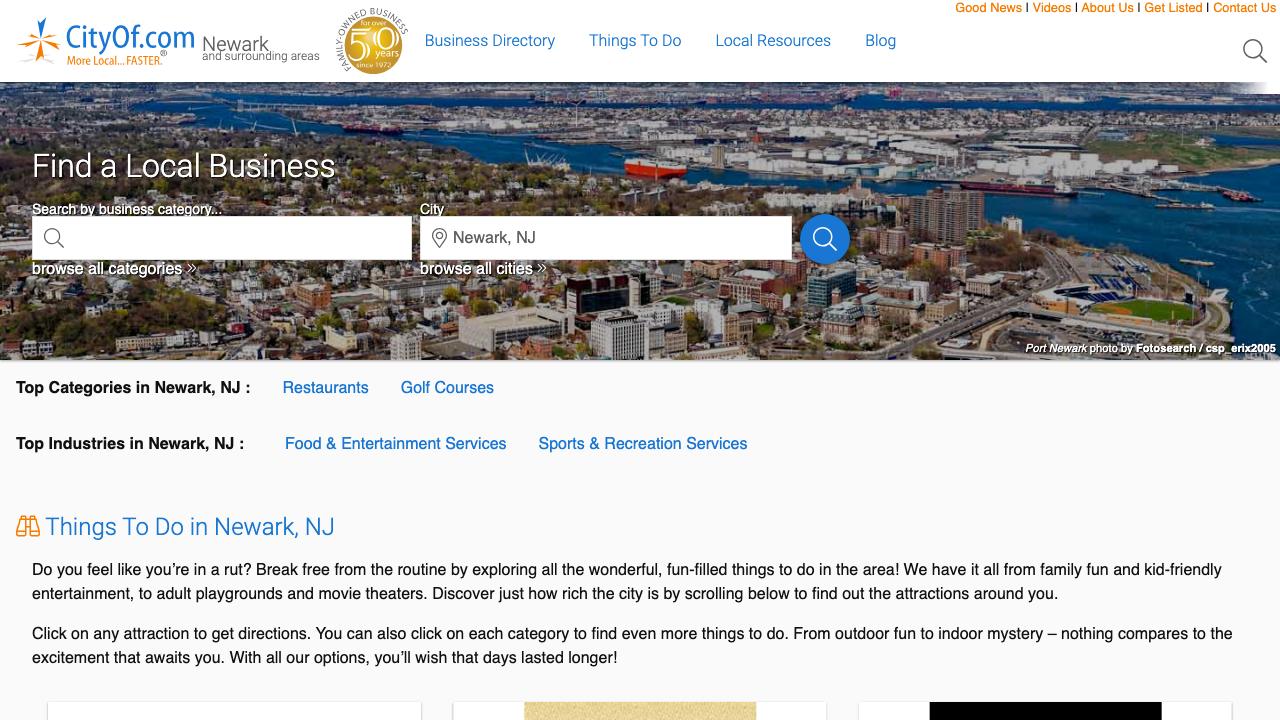Click the location pin icon in City field
The height and width of the screenshot is (720, 1280).
tap(439, 238)
